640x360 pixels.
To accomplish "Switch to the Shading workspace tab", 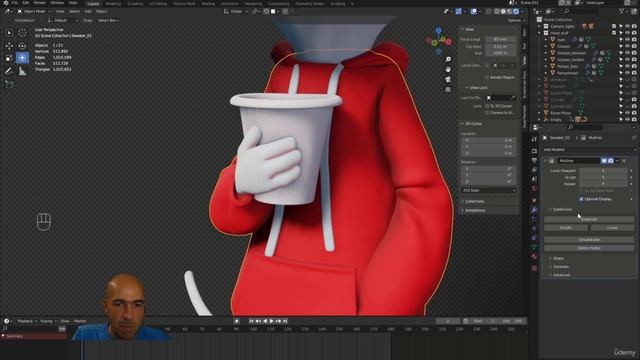I will click(208, 4).
